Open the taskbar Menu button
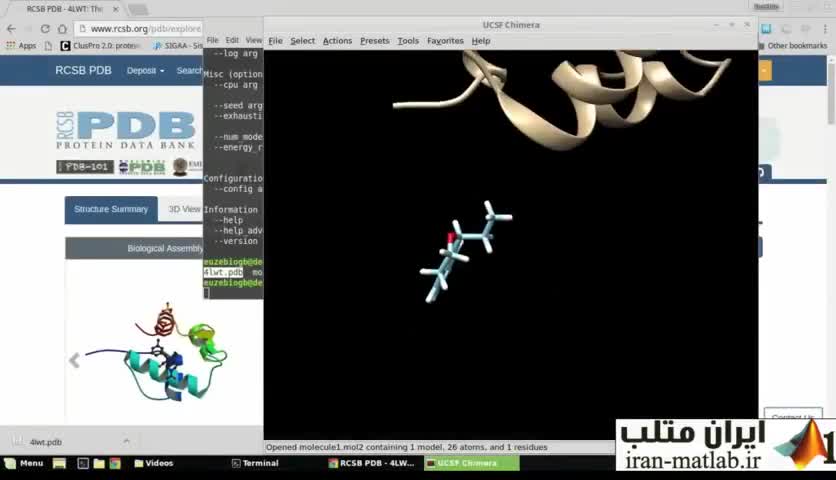836x480 pixels. point(24,463)
